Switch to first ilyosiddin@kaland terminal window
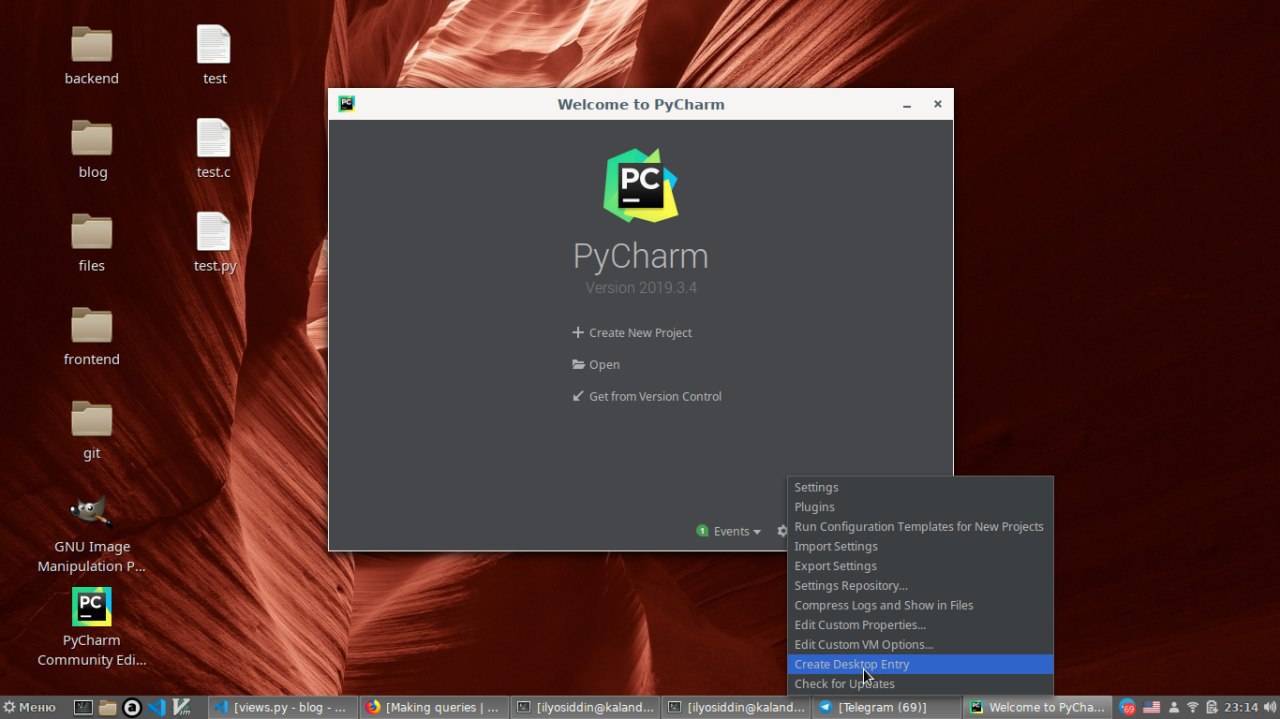This screenshot has height=719, width=1280. (x=585, y=707)
